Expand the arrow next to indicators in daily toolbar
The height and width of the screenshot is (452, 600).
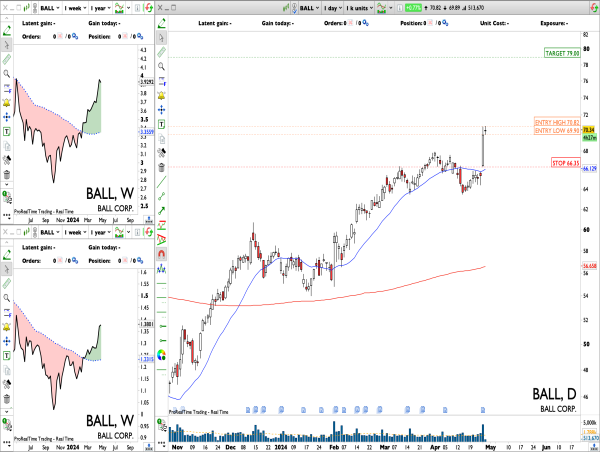[x=391, y=8]
